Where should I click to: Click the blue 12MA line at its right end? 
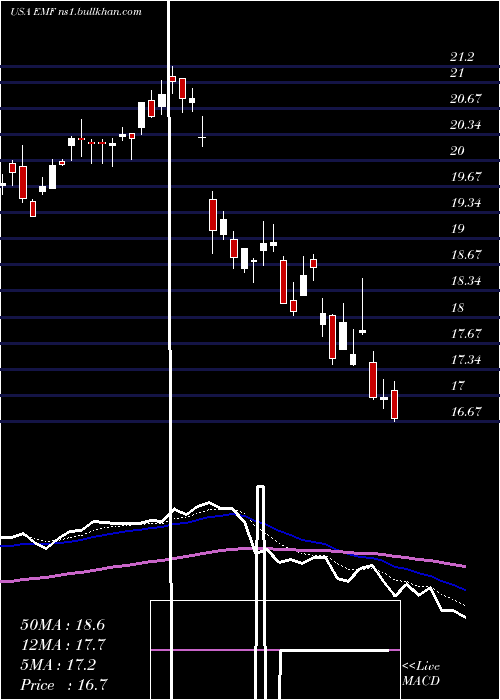(463, 589)
